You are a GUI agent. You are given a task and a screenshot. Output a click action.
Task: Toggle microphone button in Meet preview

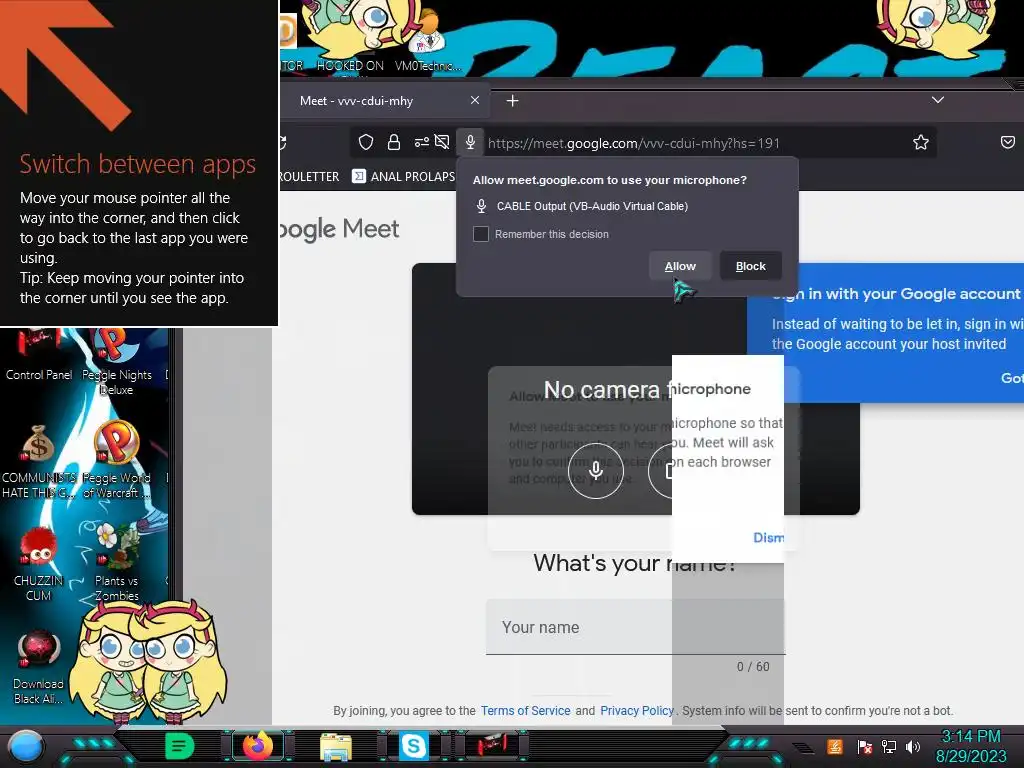tap(596, 470)
